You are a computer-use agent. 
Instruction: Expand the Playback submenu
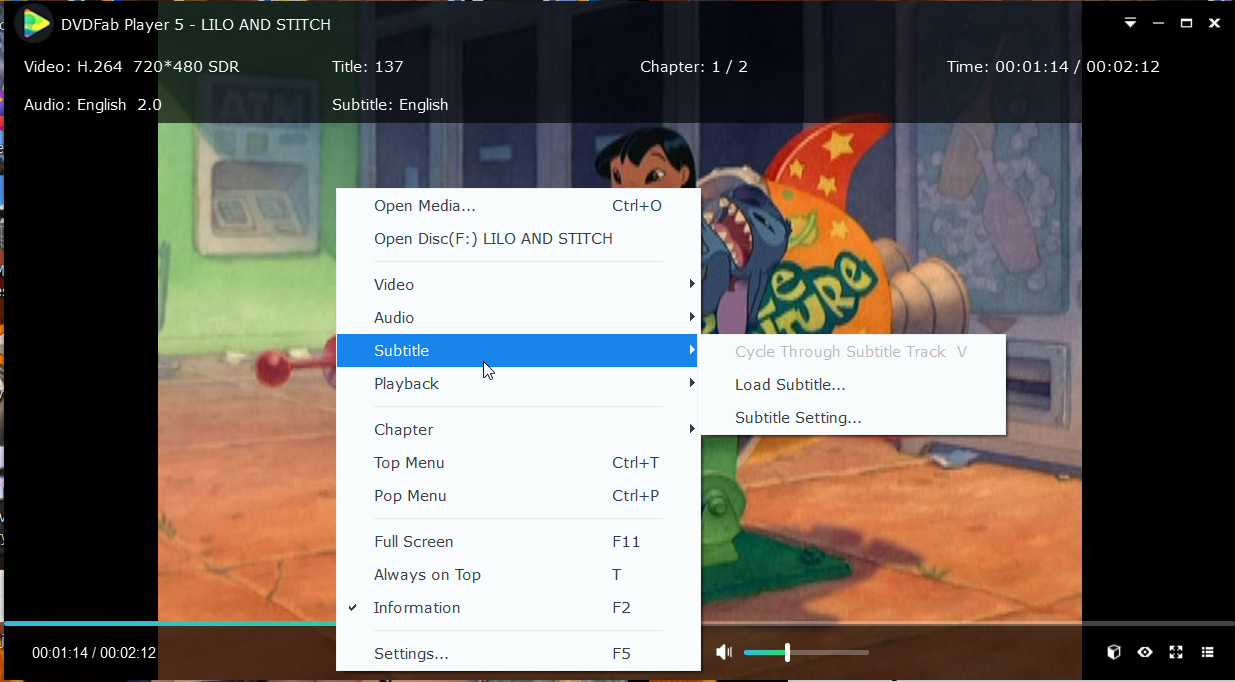518,384
